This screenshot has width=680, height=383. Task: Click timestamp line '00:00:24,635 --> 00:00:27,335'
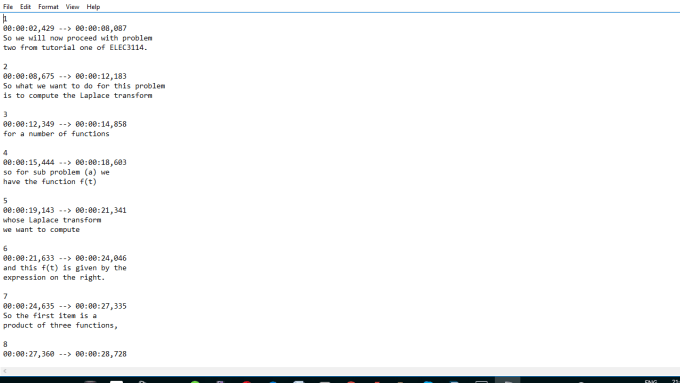tap(65, 306)
